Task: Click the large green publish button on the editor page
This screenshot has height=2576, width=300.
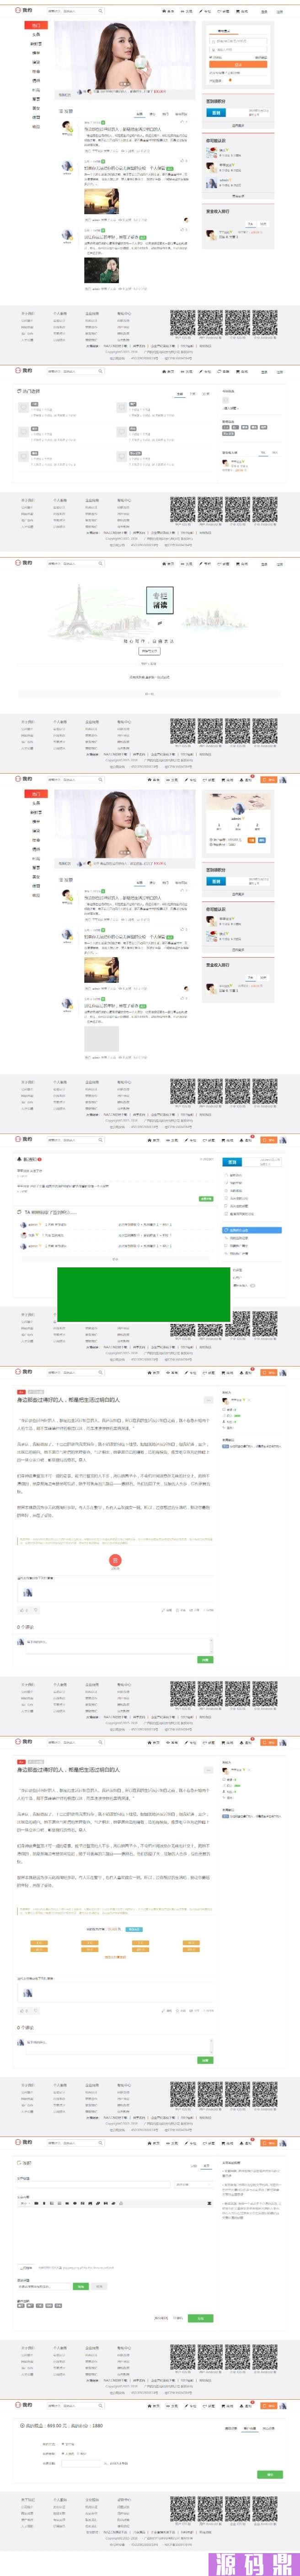Action: click(x=201, y=2317)
